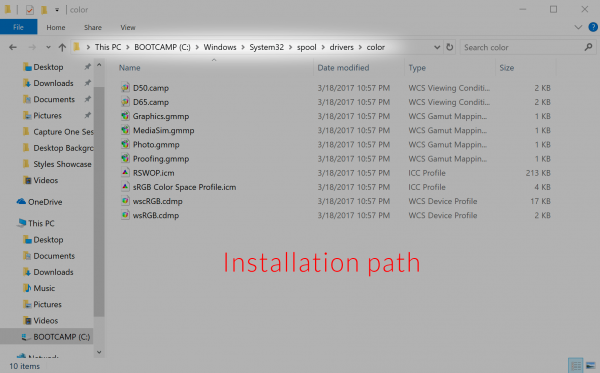600x373 pixels.
Task: Select This PC in navigation pane
Action: tap(41, 223)
